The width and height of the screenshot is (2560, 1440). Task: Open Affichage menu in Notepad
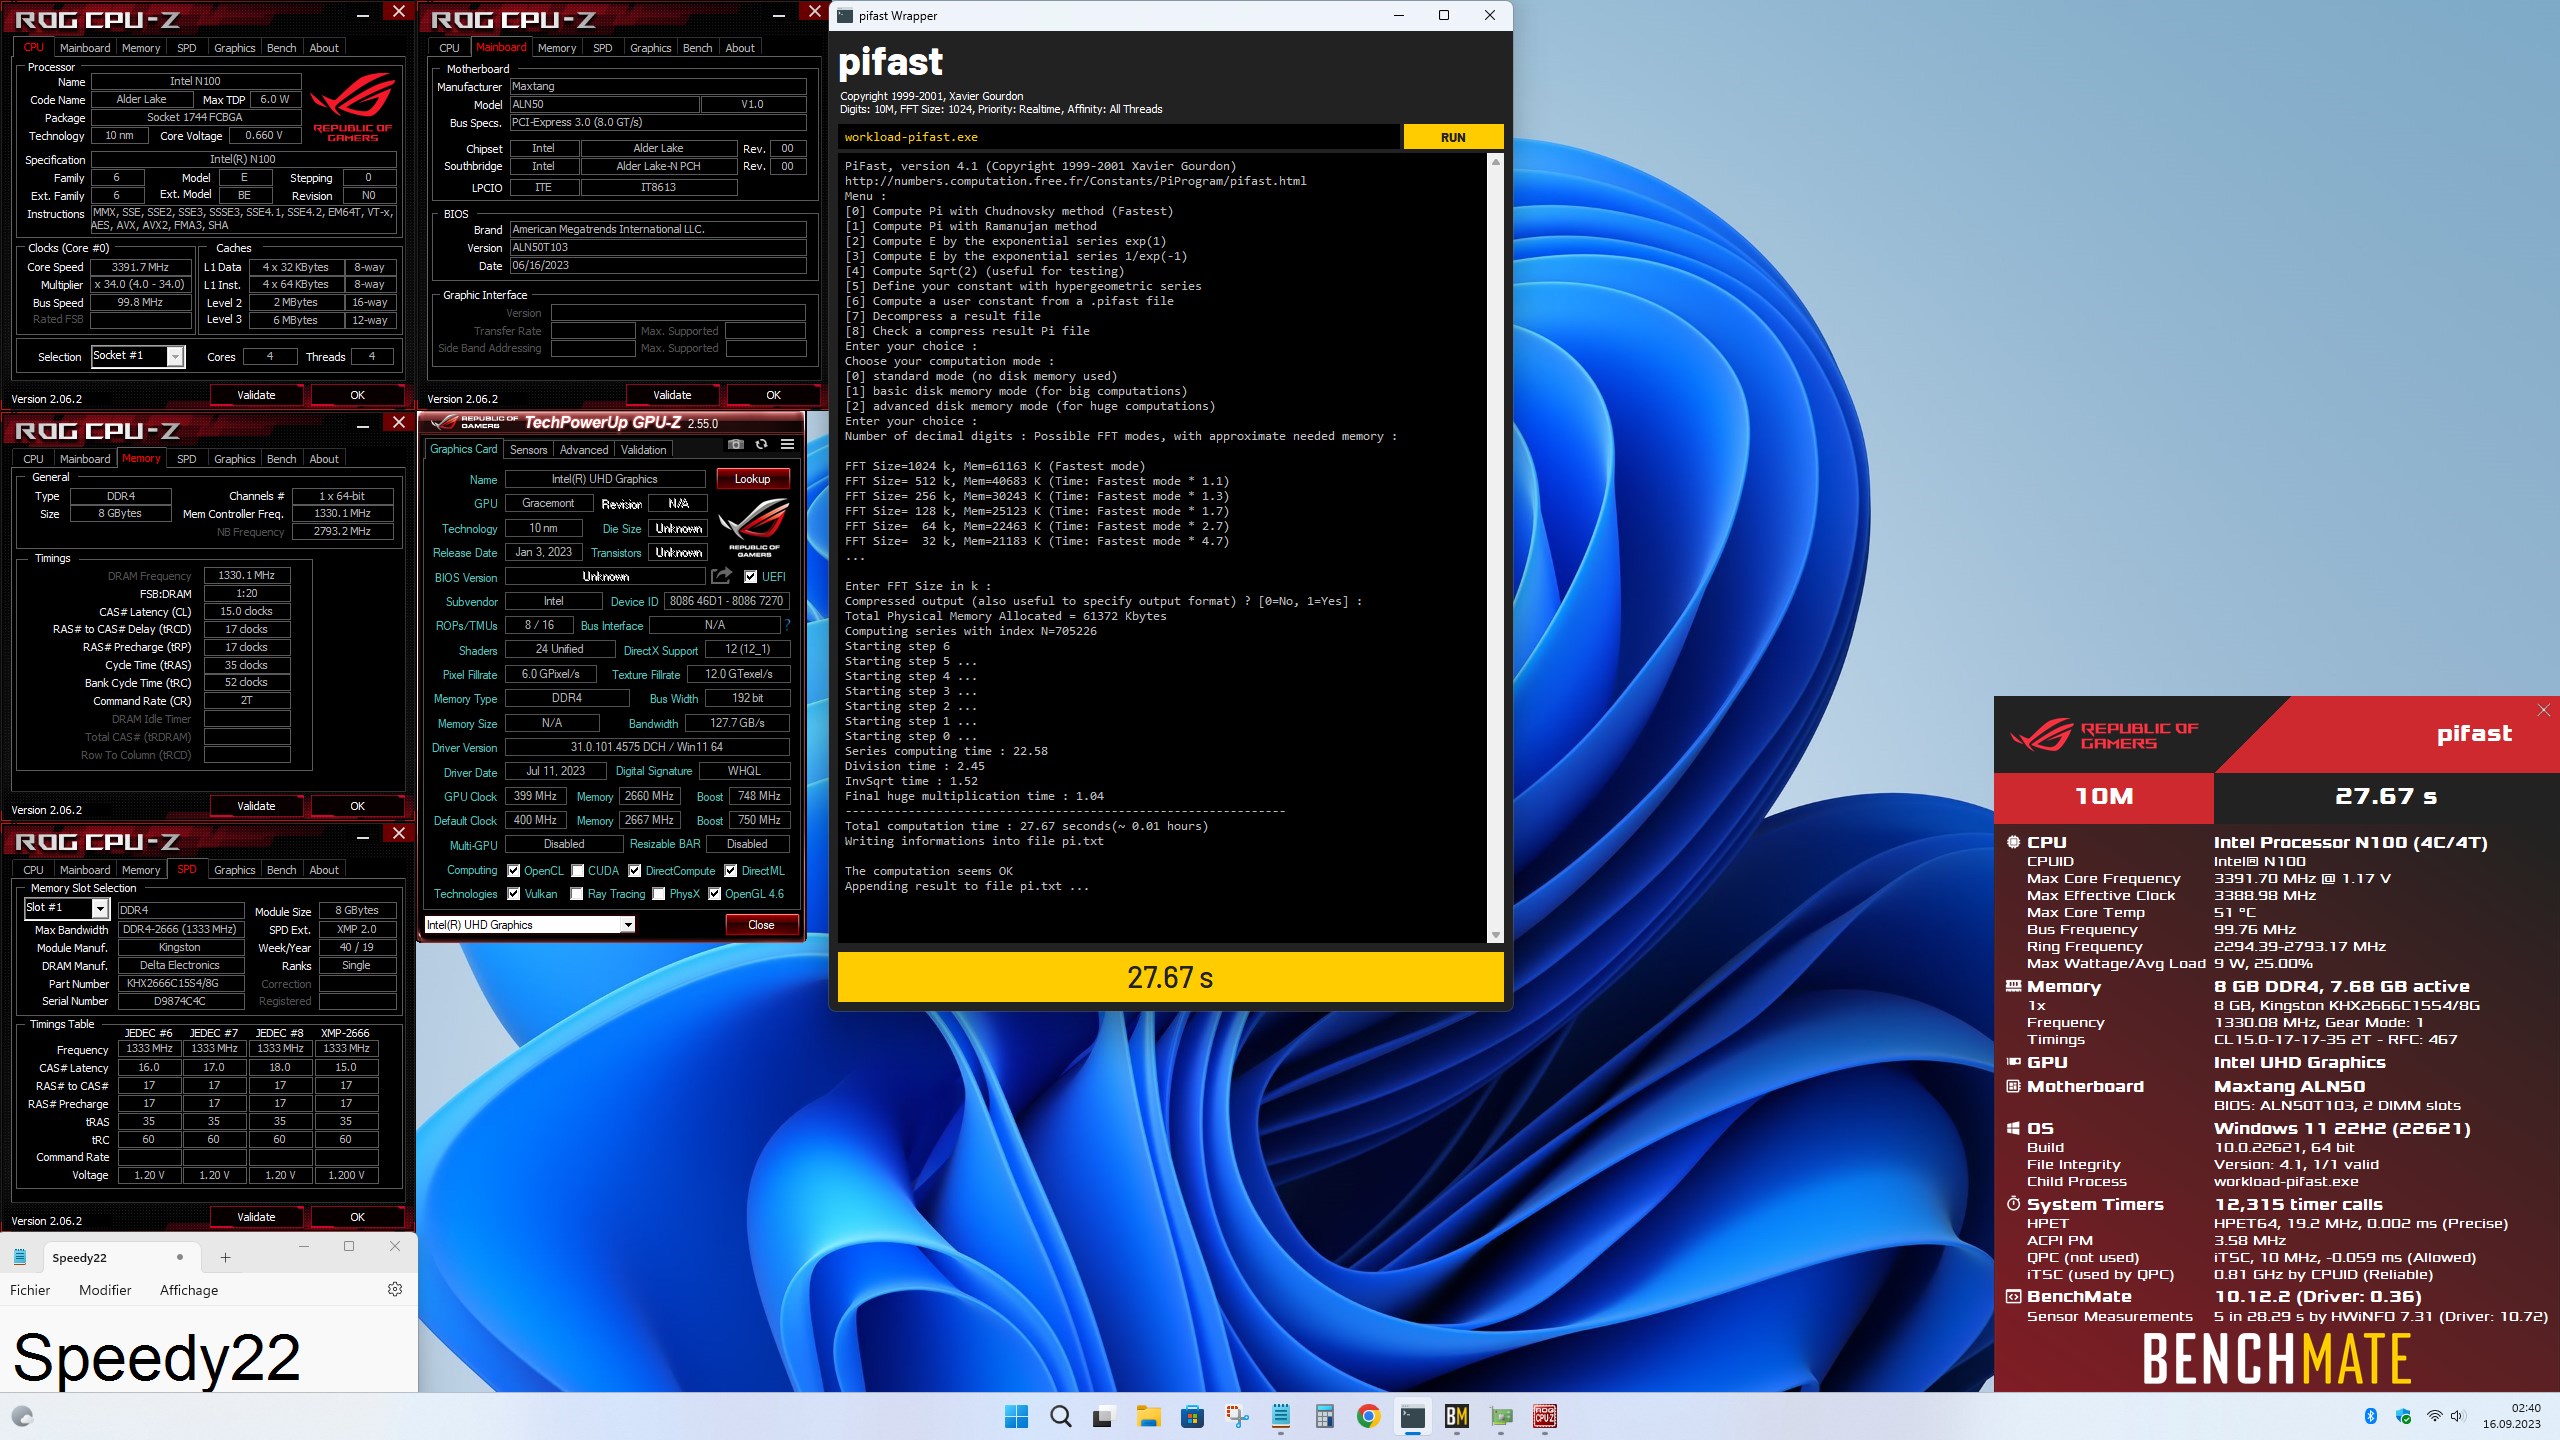(x=189, y=1290)
